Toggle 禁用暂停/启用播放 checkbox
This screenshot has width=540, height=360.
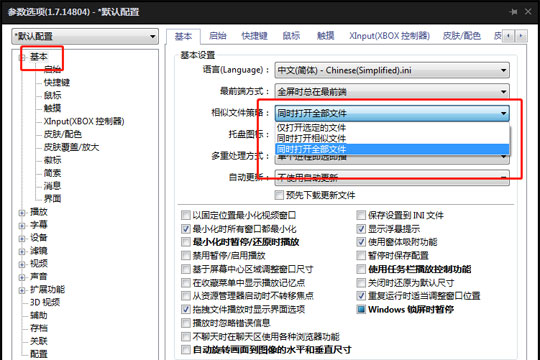pos(186,256)
